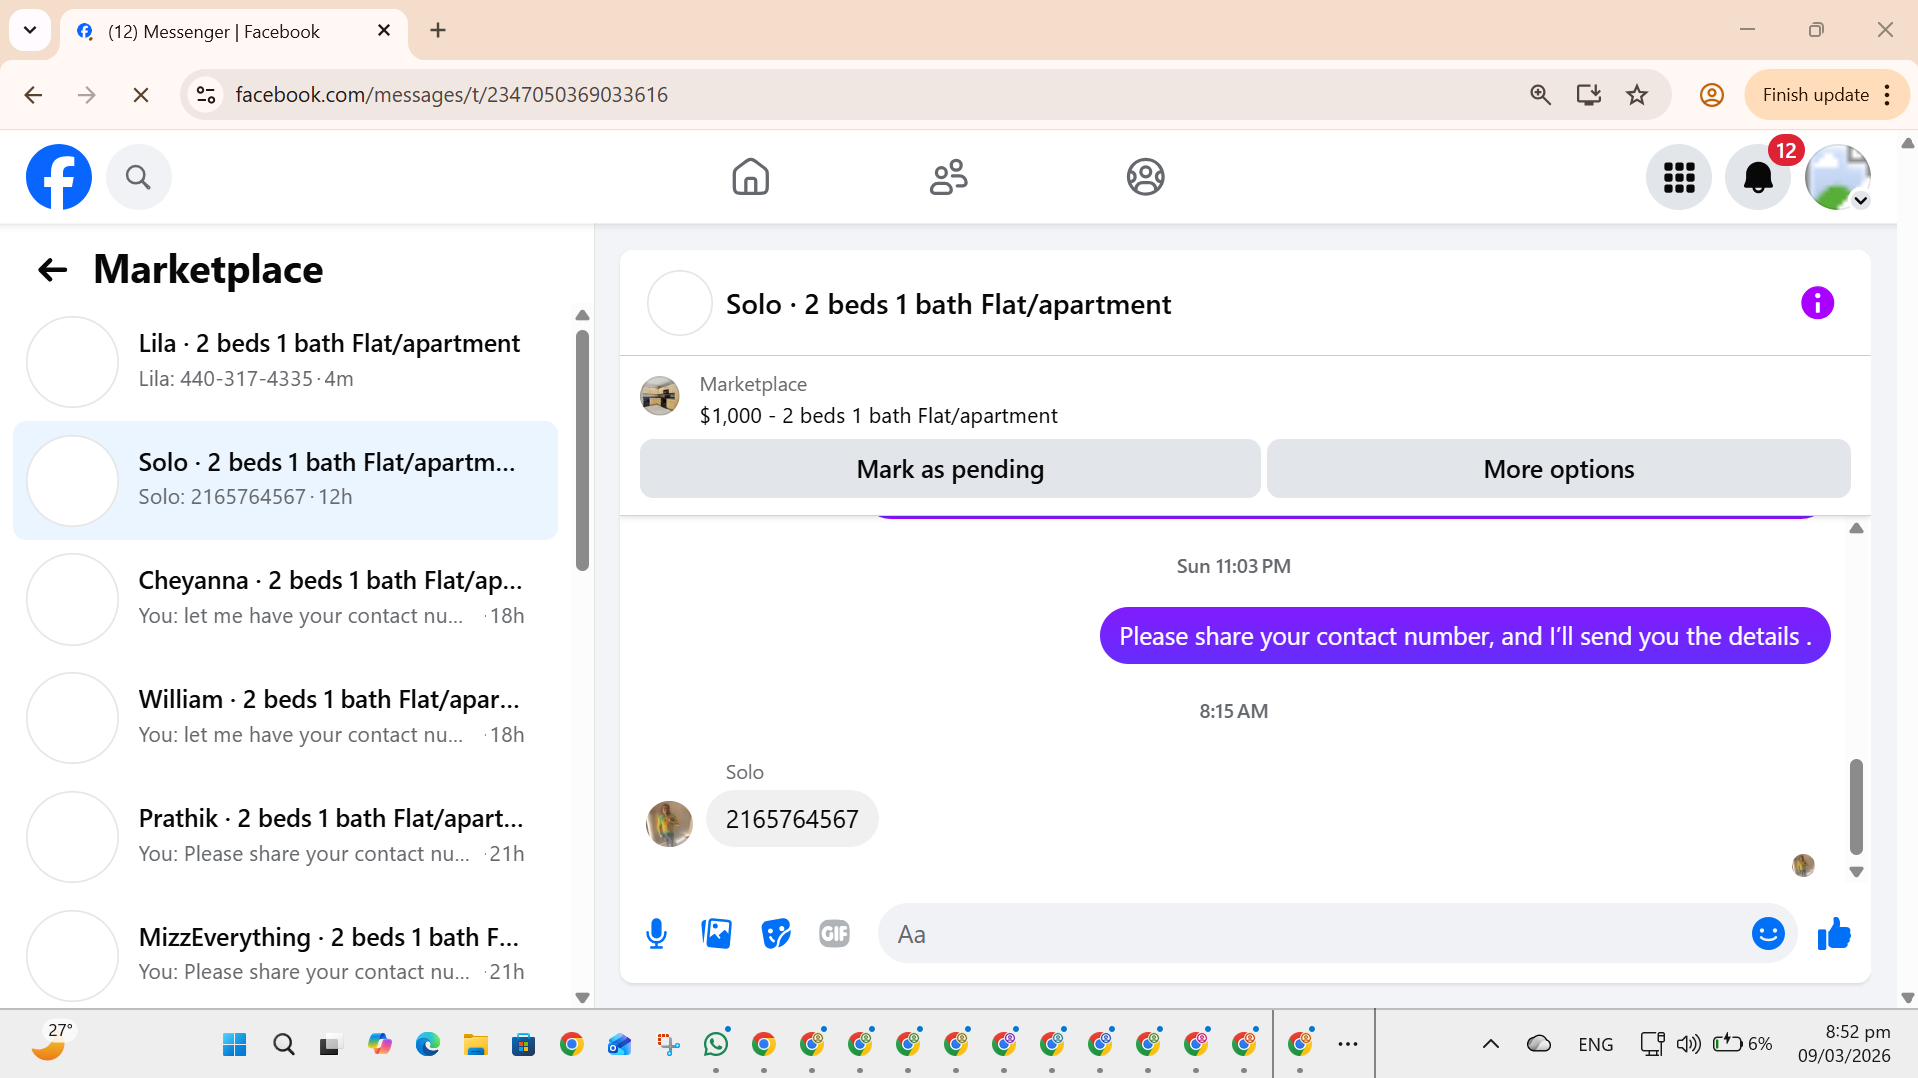1918x1078 pixels.
Task: Choose a sticker icon
Action: pyautogui.click(x=775, y=934)
